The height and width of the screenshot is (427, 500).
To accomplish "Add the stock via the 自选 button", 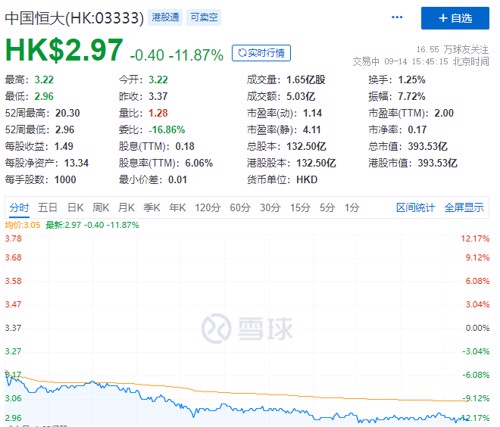I will pos(455,18).
